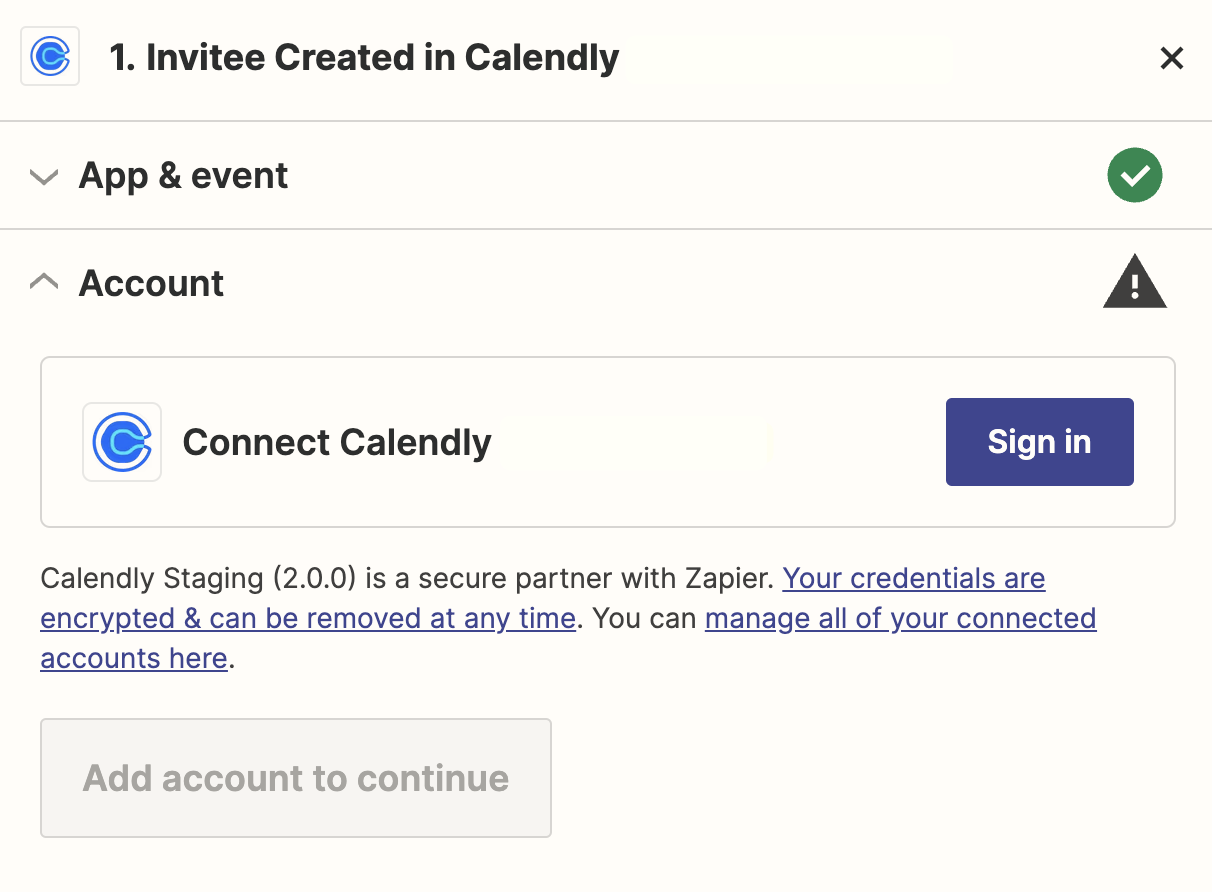
Task: Click the Connect Calendly label text
Action: coord(337,442)
